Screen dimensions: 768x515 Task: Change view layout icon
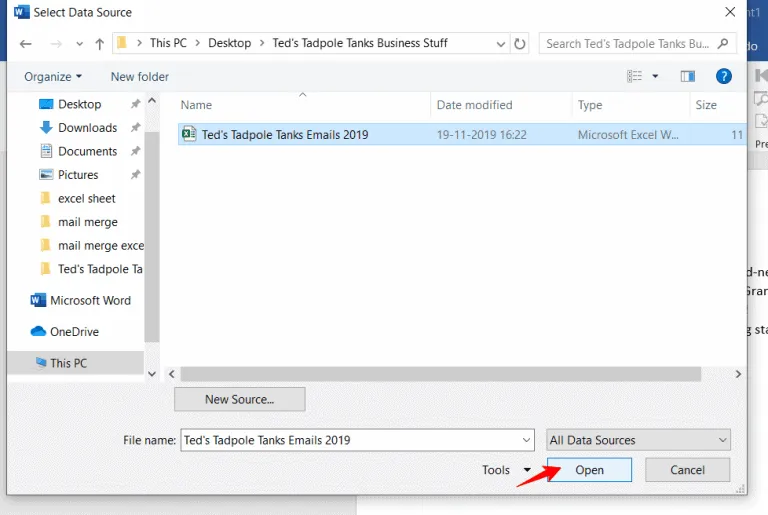coord(634,76)
